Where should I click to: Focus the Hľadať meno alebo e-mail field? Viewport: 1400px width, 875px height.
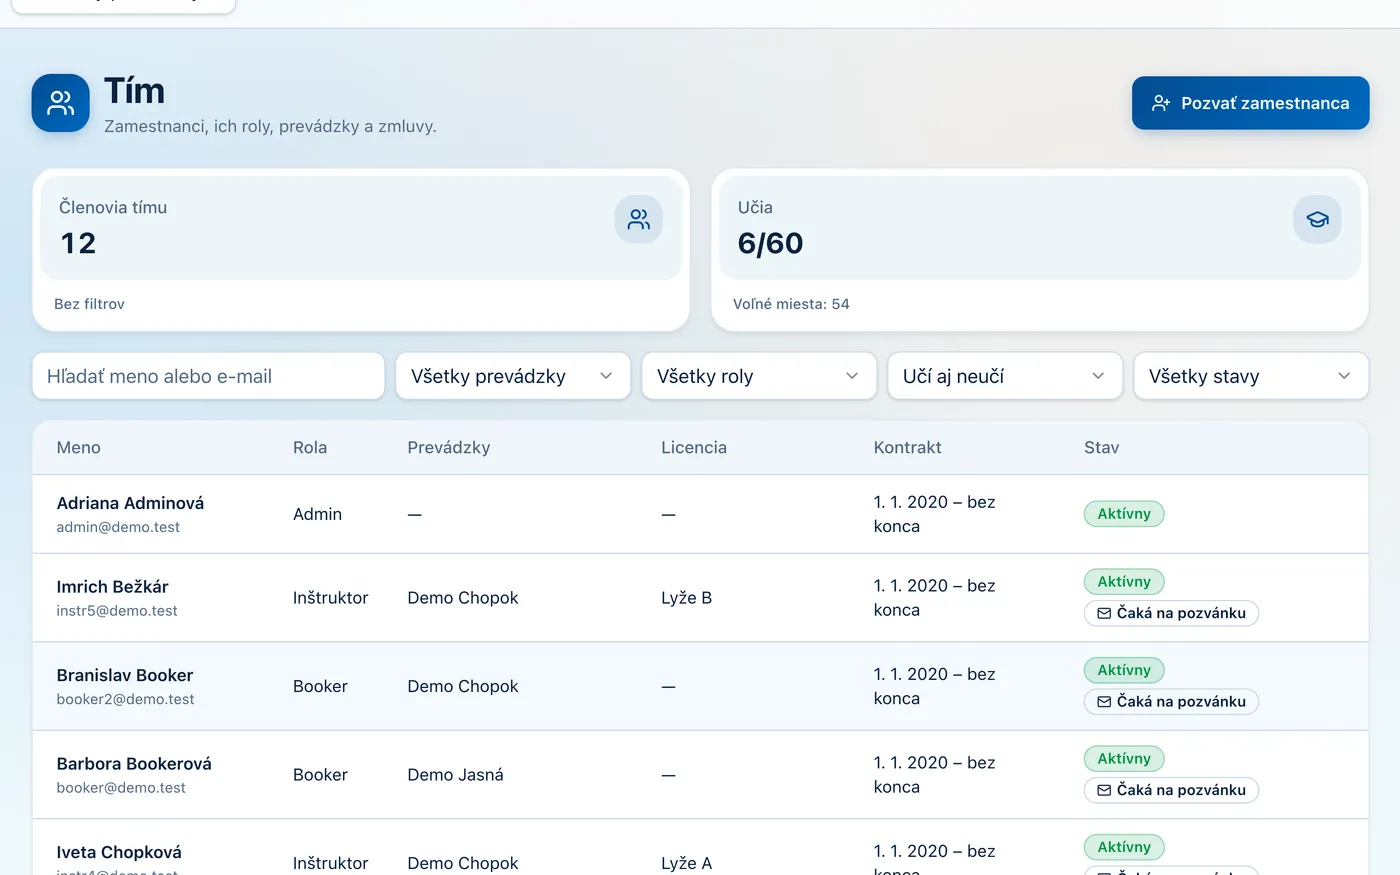tap(208, 376)
